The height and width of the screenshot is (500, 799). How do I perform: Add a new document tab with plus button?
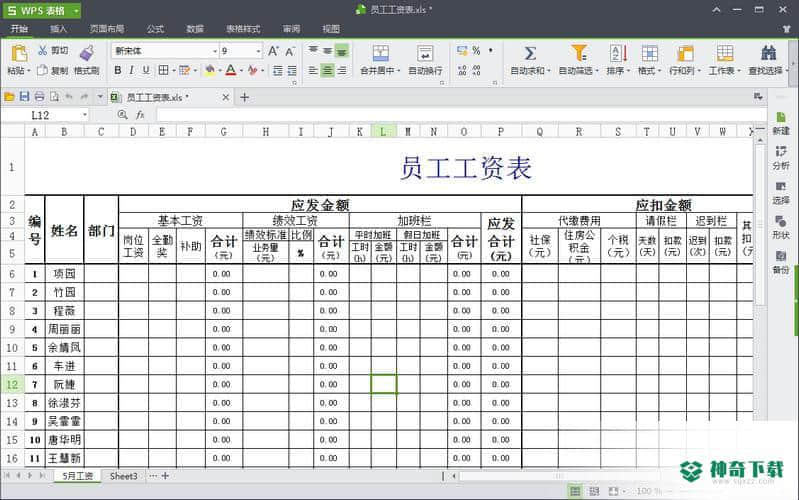tap(245, 97)
